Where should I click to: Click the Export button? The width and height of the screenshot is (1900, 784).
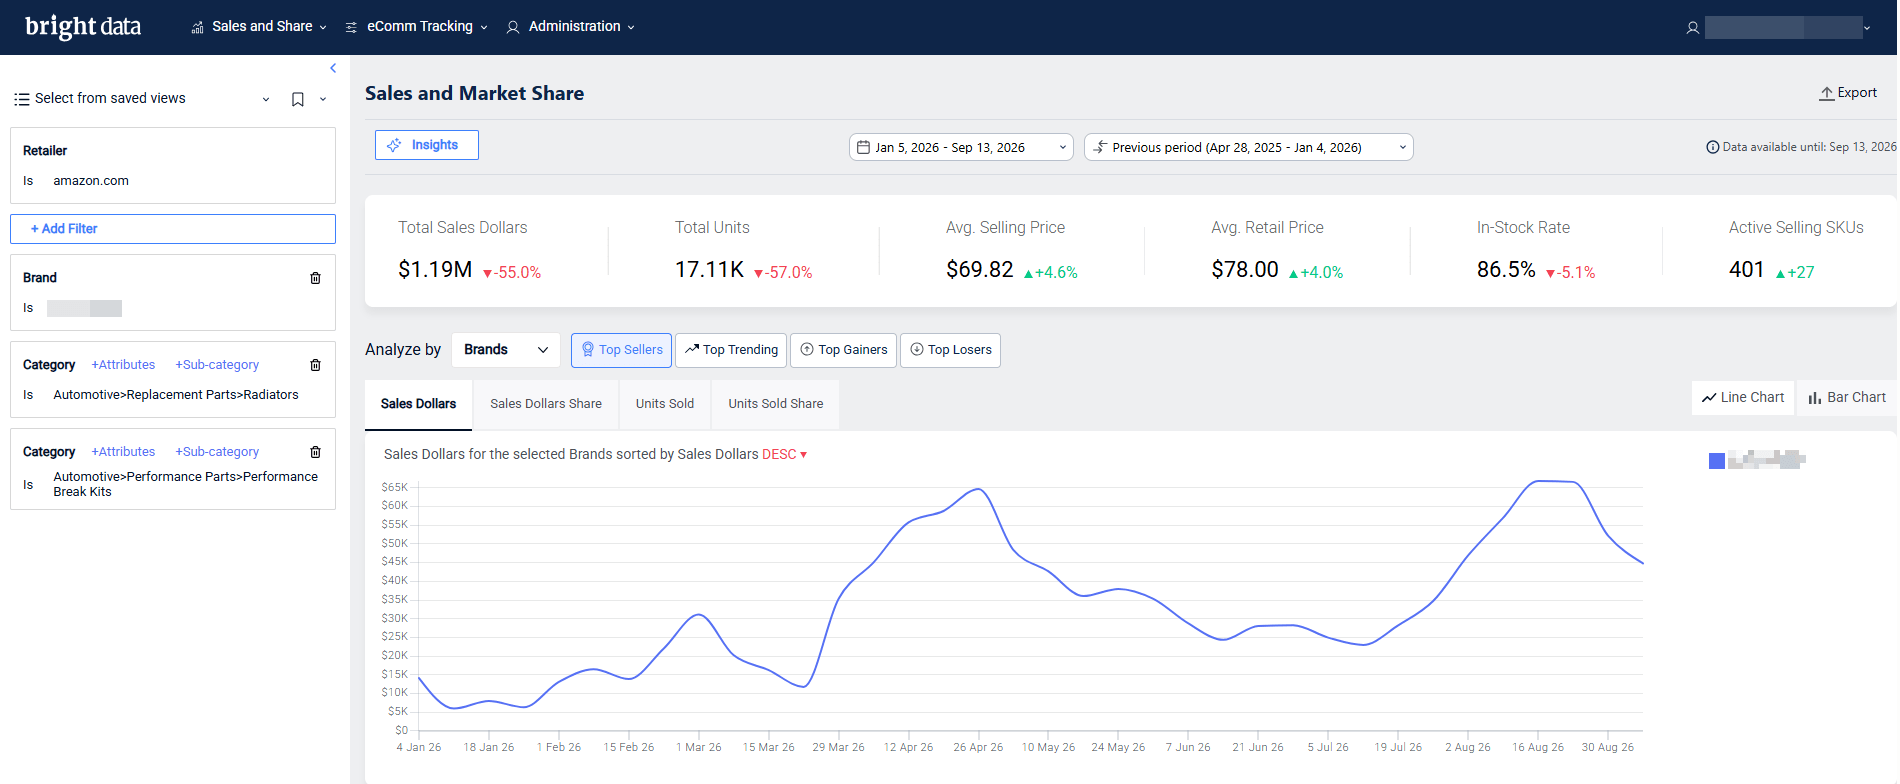[1848, 93]
